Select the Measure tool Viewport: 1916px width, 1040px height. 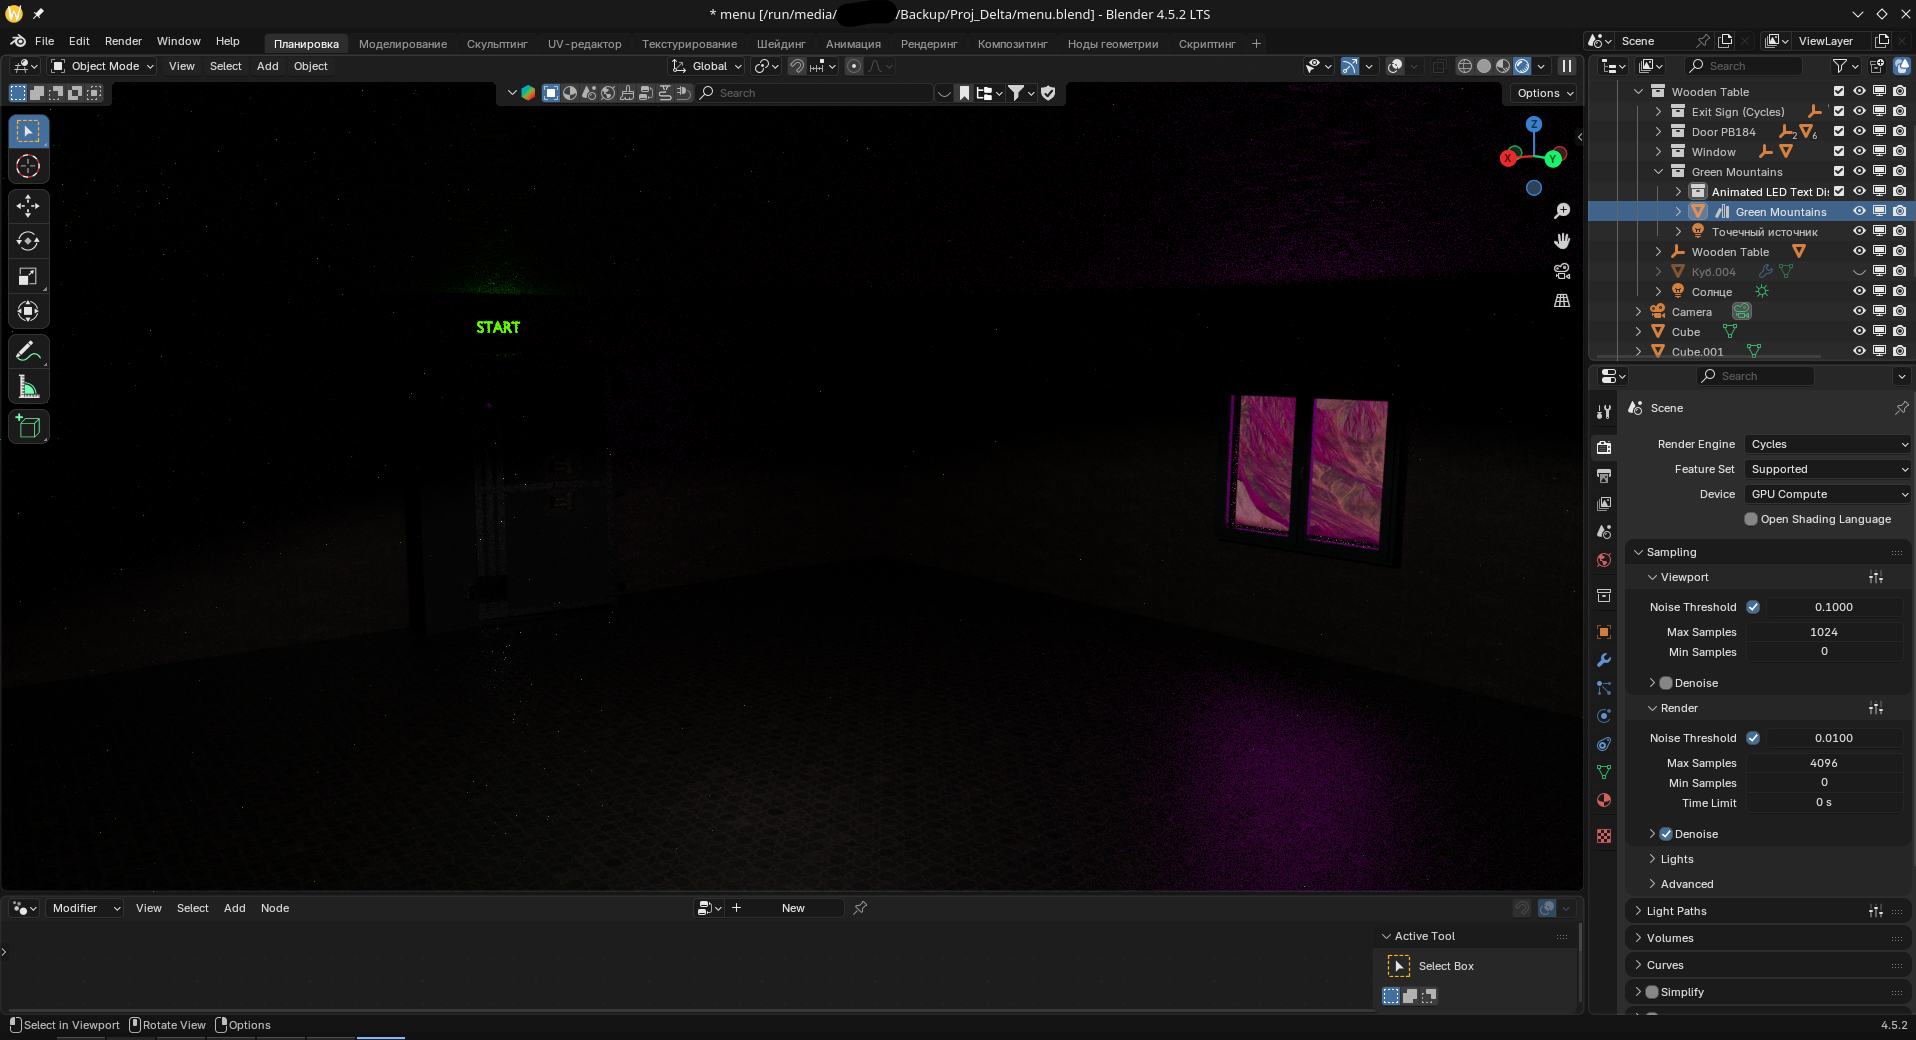(28, 388)
